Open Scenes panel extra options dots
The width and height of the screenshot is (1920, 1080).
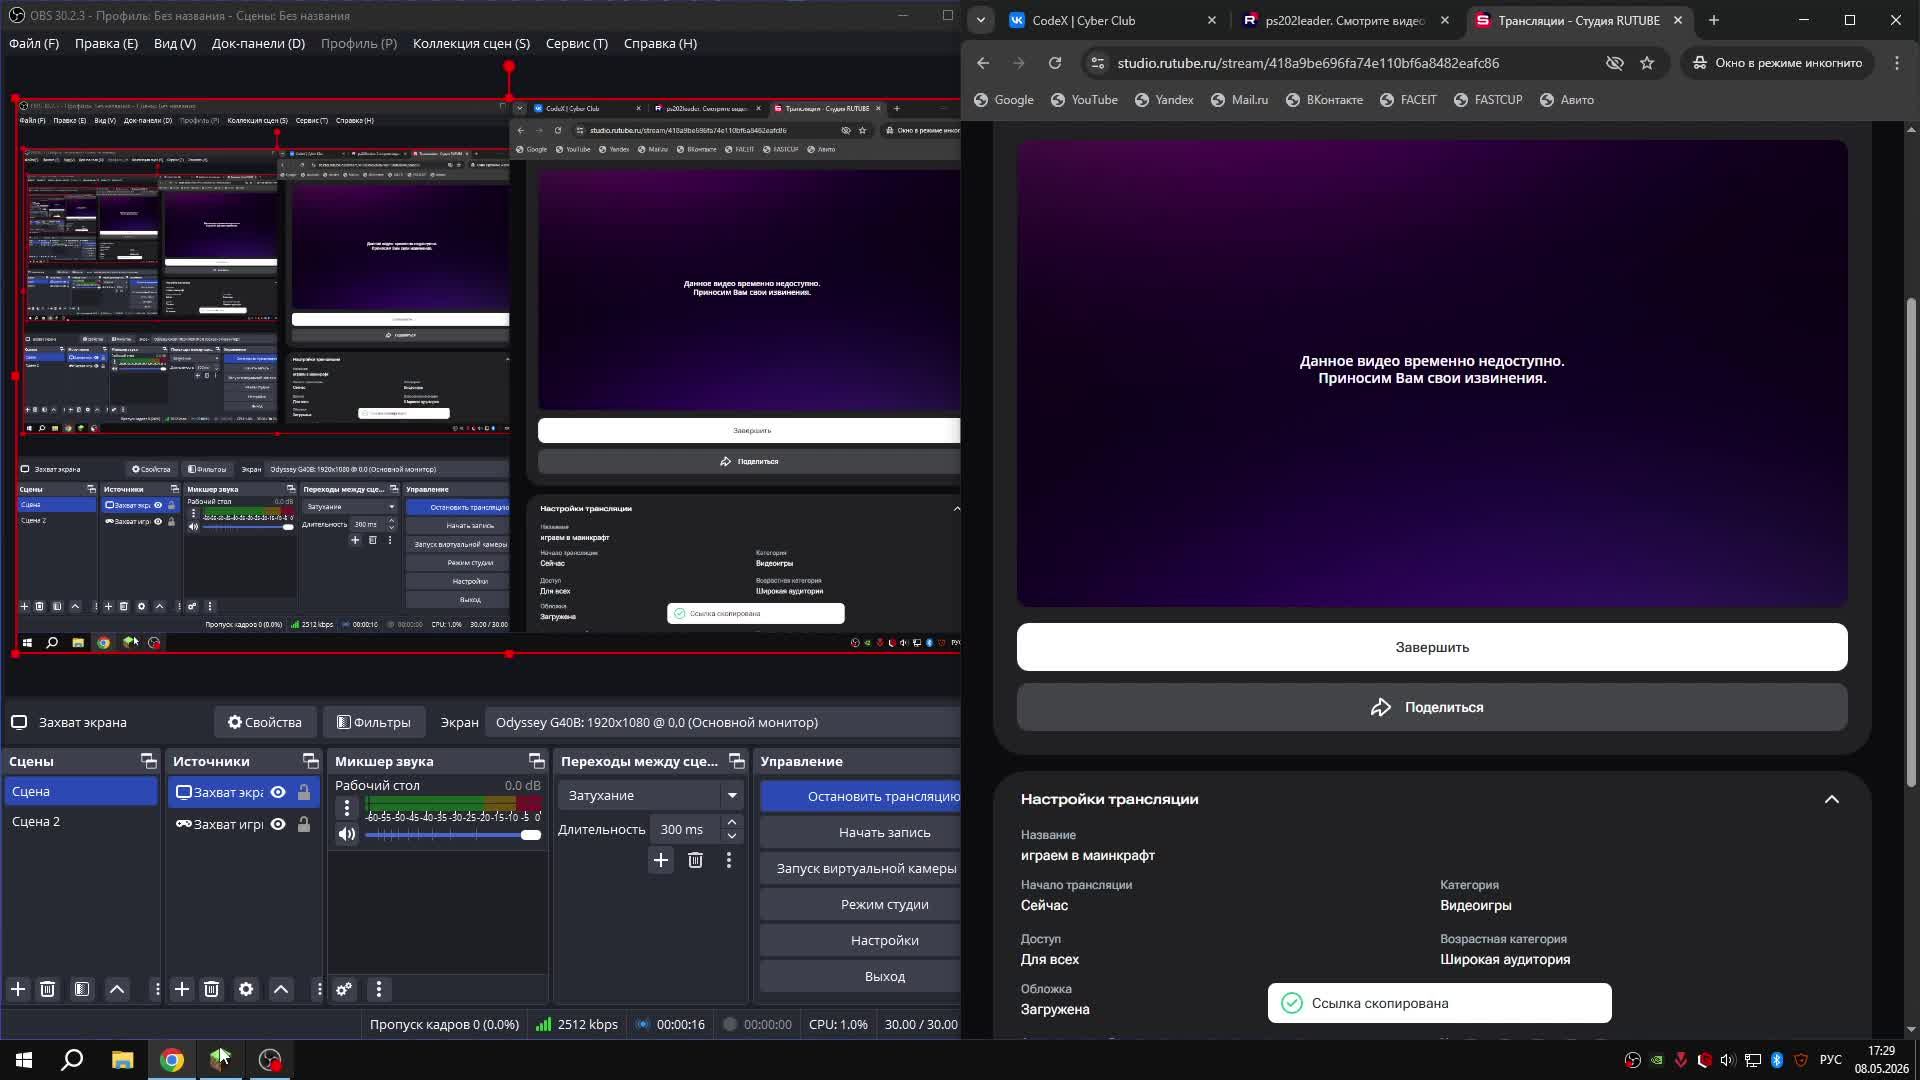pyautogui.click(x=156, y=989)
